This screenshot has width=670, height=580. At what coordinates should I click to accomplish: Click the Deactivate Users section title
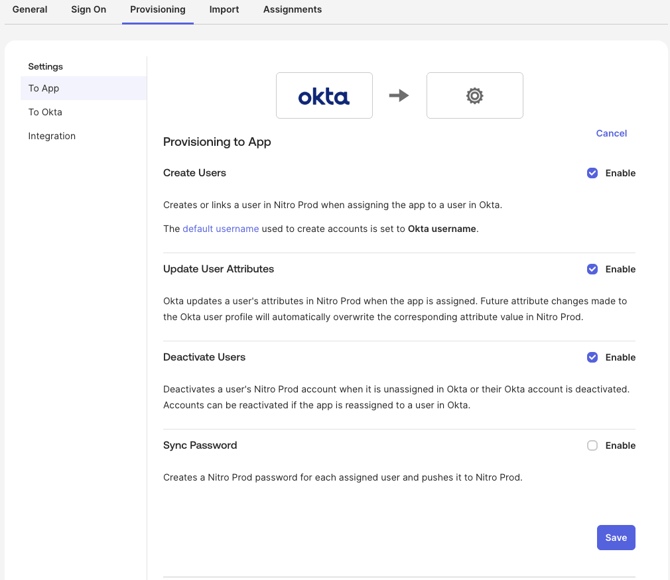click(204, 357)
